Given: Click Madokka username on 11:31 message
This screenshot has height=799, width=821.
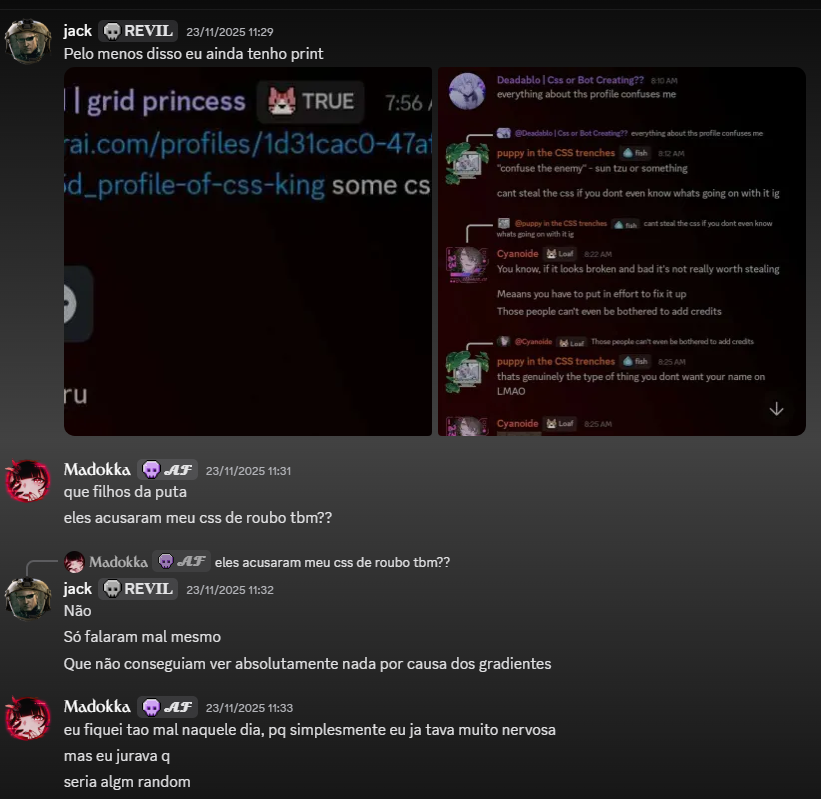Looking at the screenshot, I should coord(97,470).
